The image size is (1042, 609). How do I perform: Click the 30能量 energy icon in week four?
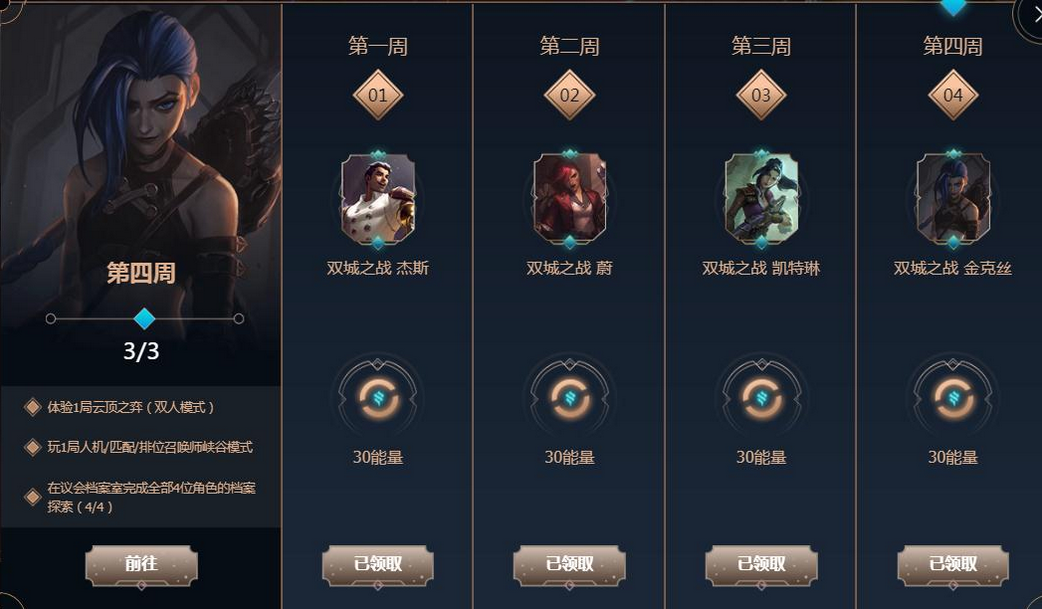tap(953, 398)
